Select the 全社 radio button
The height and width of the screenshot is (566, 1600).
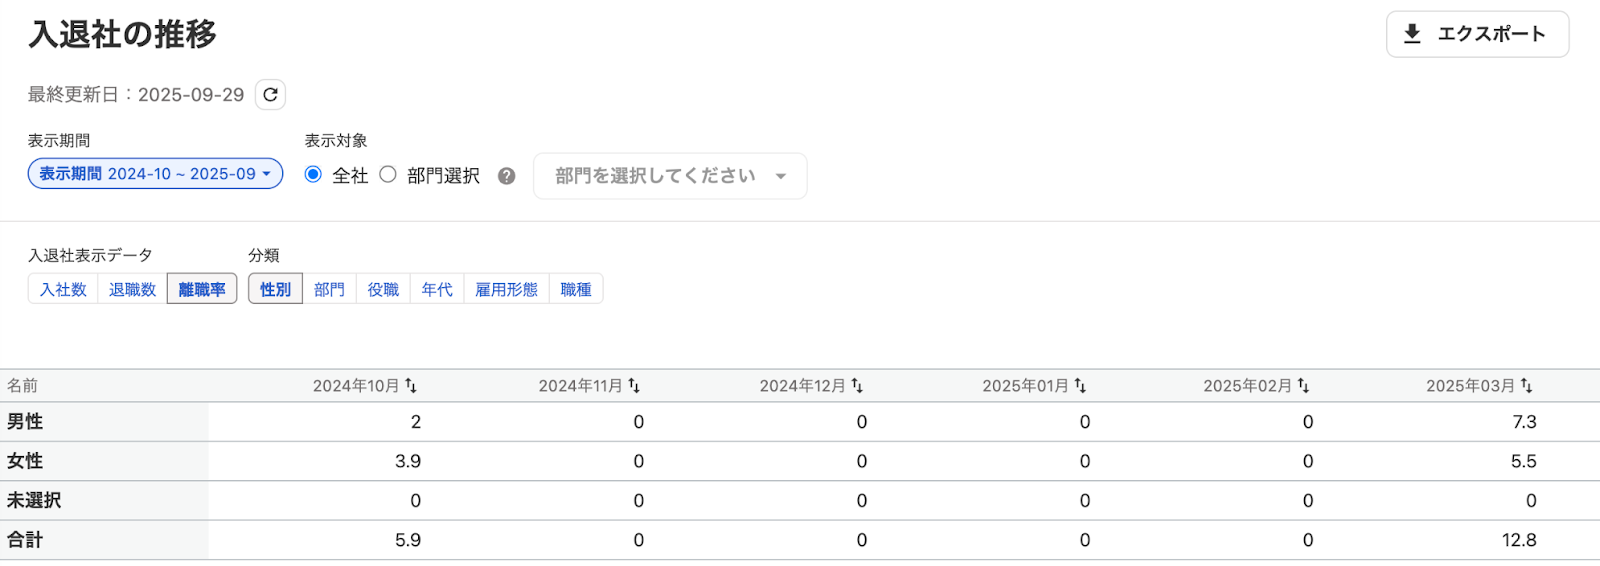click(x=313, y=174)
